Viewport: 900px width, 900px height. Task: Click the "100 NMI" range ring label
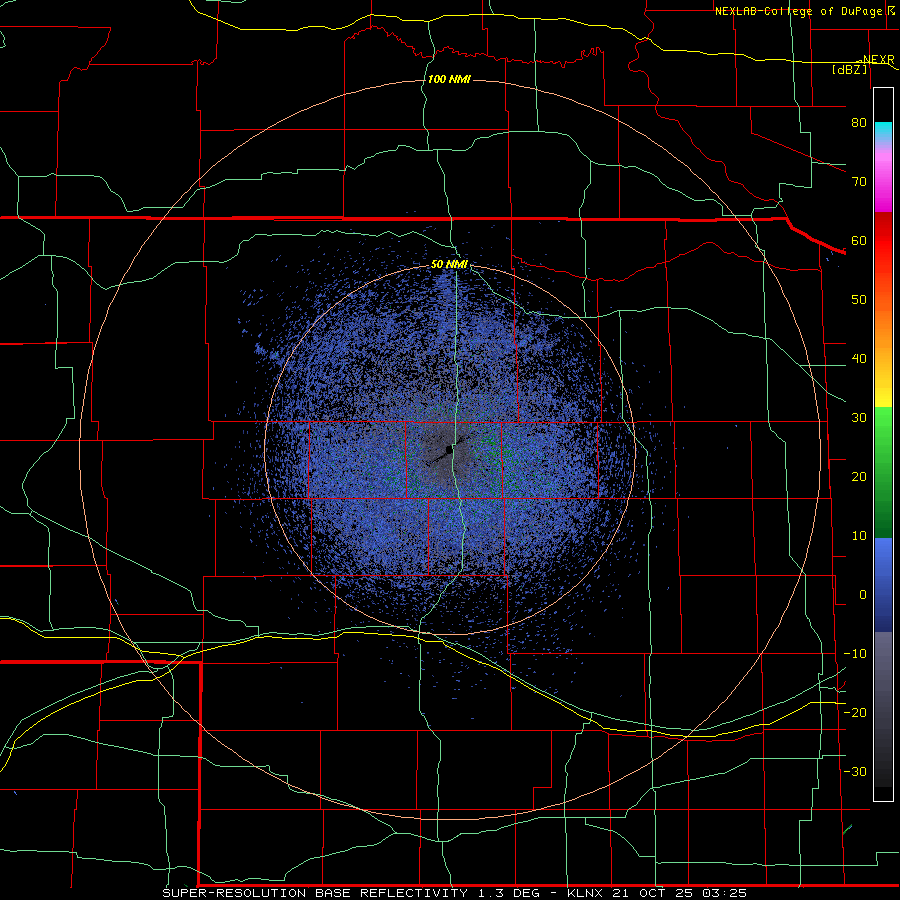449,79
